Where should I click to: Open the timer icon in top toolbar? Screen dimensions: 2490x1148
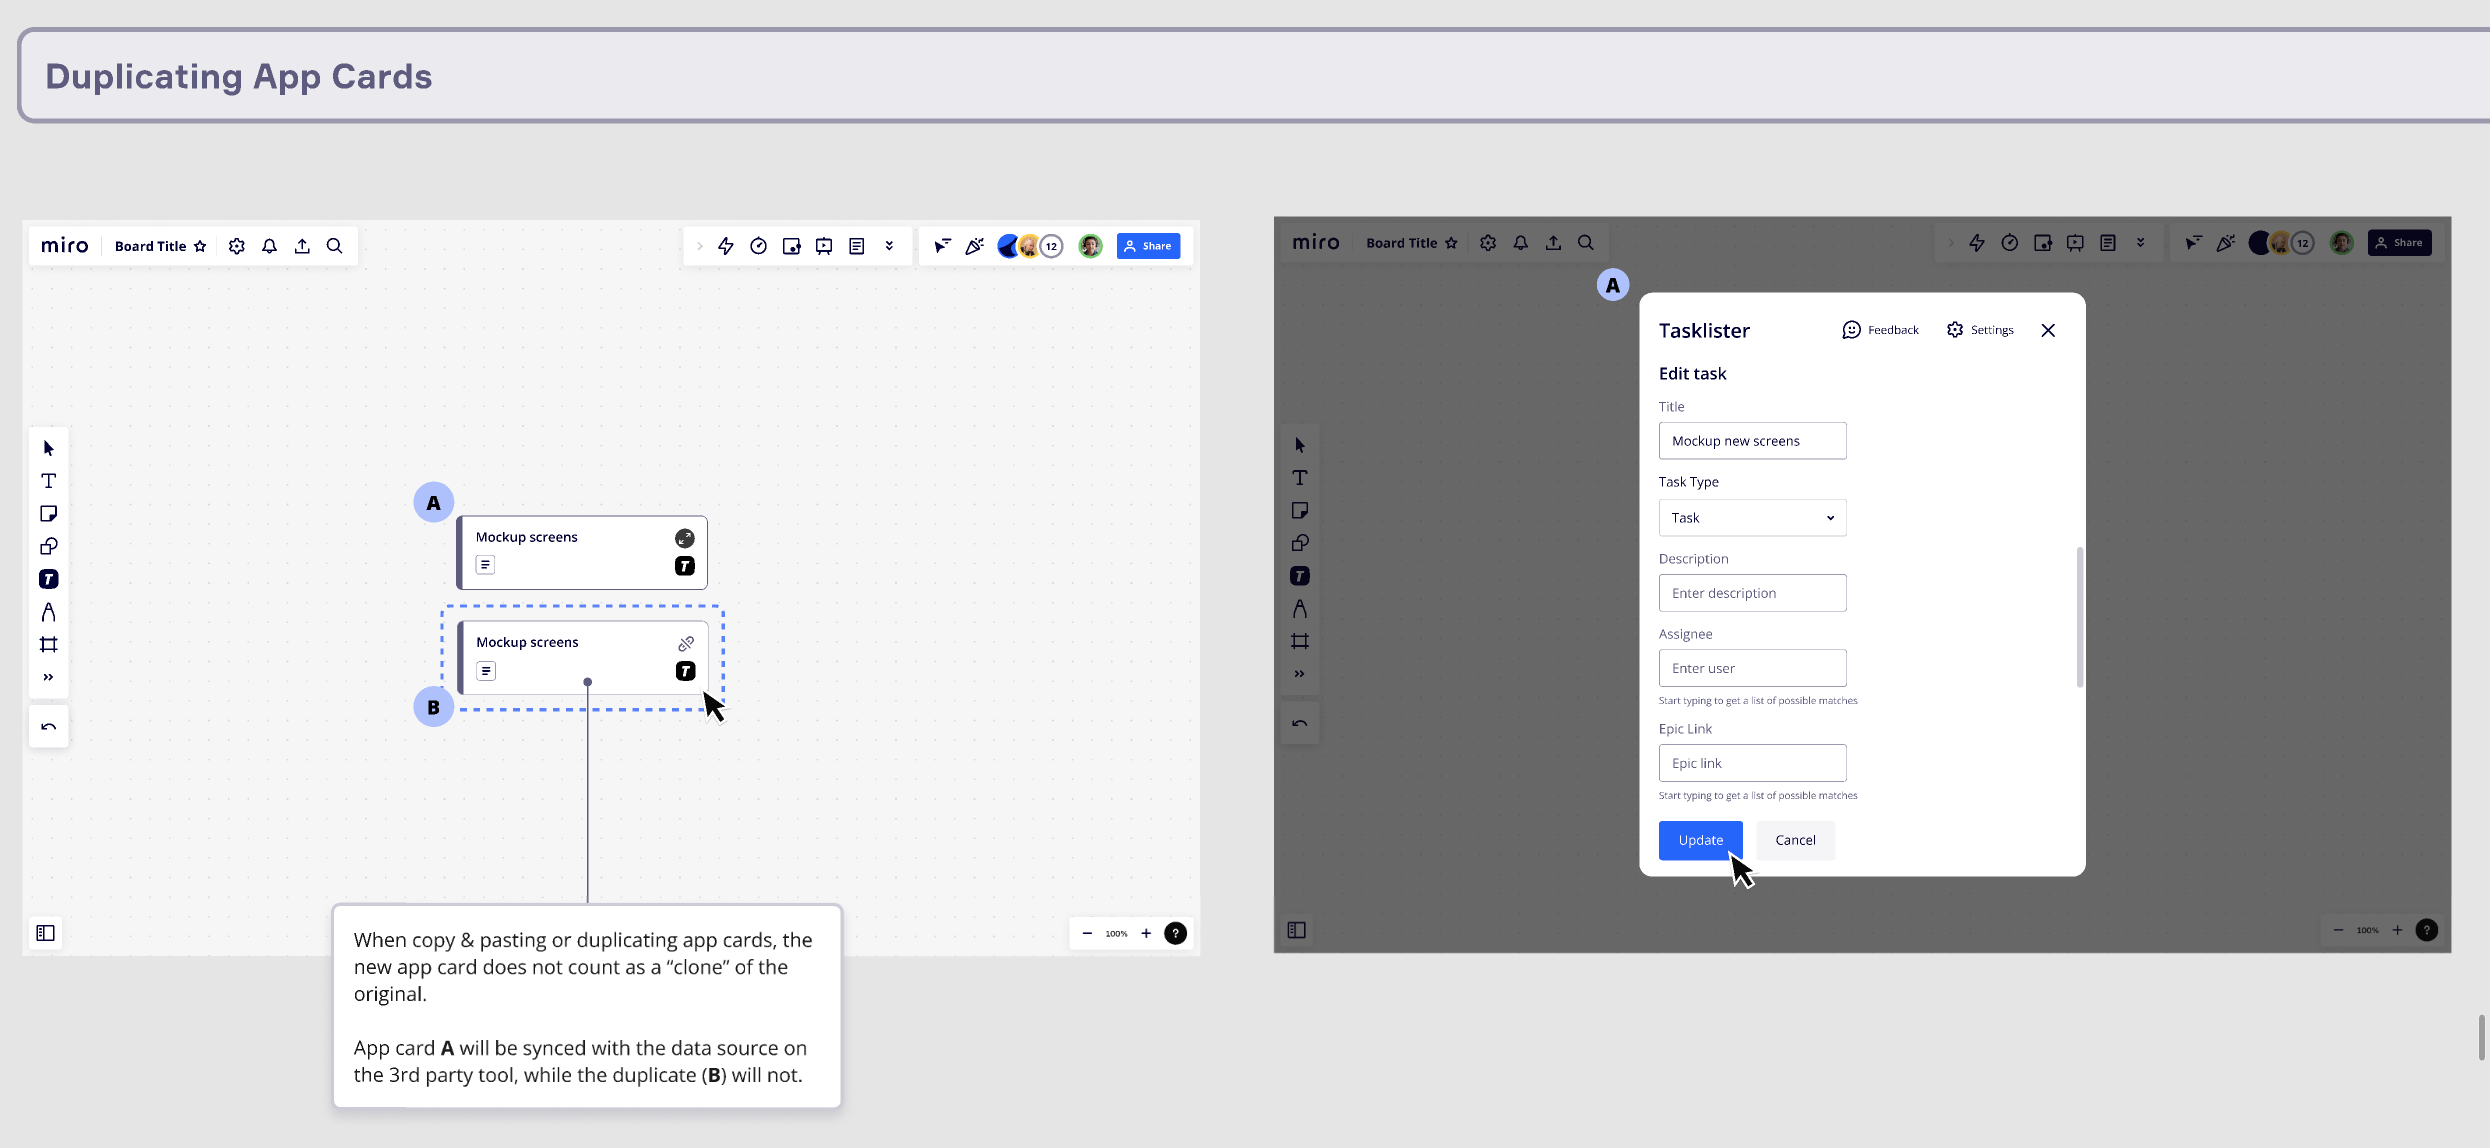(x=758, y=246)
